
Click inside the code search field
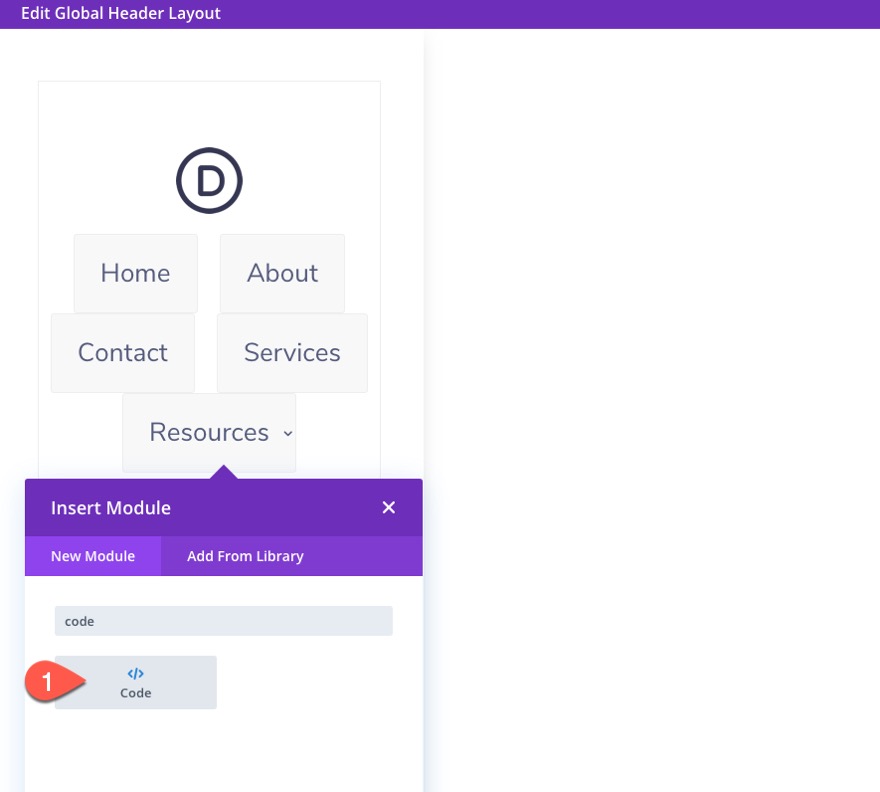pyautogui.click(x=223, y=620)
